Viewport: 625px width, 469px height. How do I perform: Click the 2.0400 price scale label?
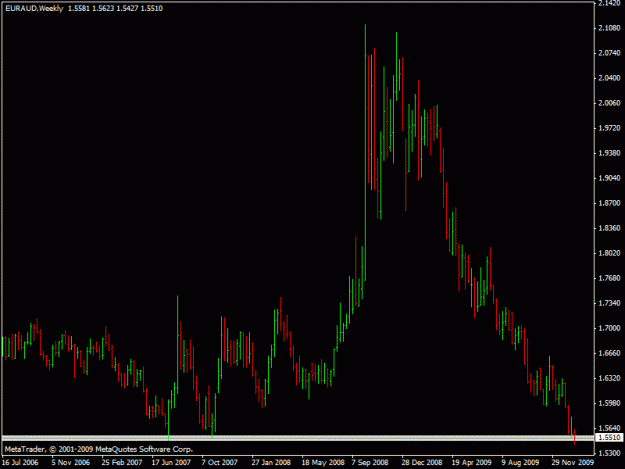(609, 78)
